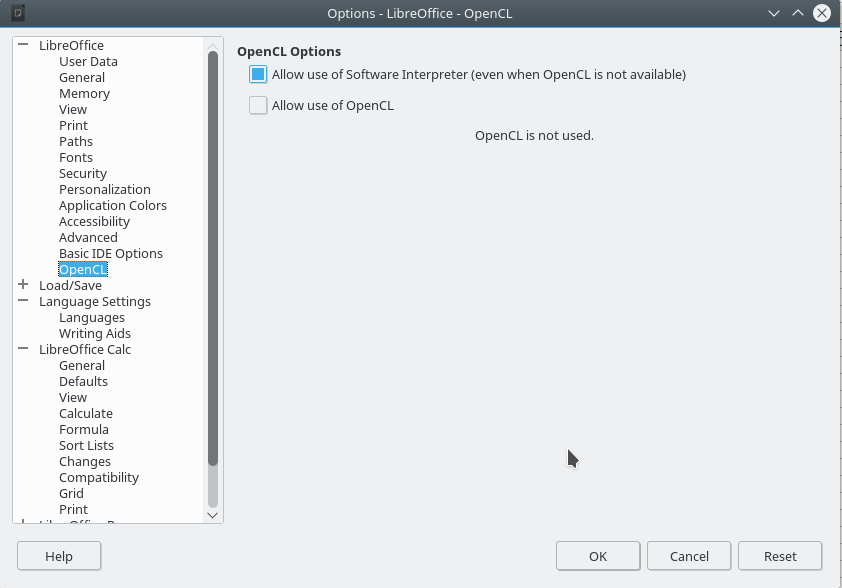Select the Personalization entry
Viewport: 842px width, 588px height.
coord(105,190)
